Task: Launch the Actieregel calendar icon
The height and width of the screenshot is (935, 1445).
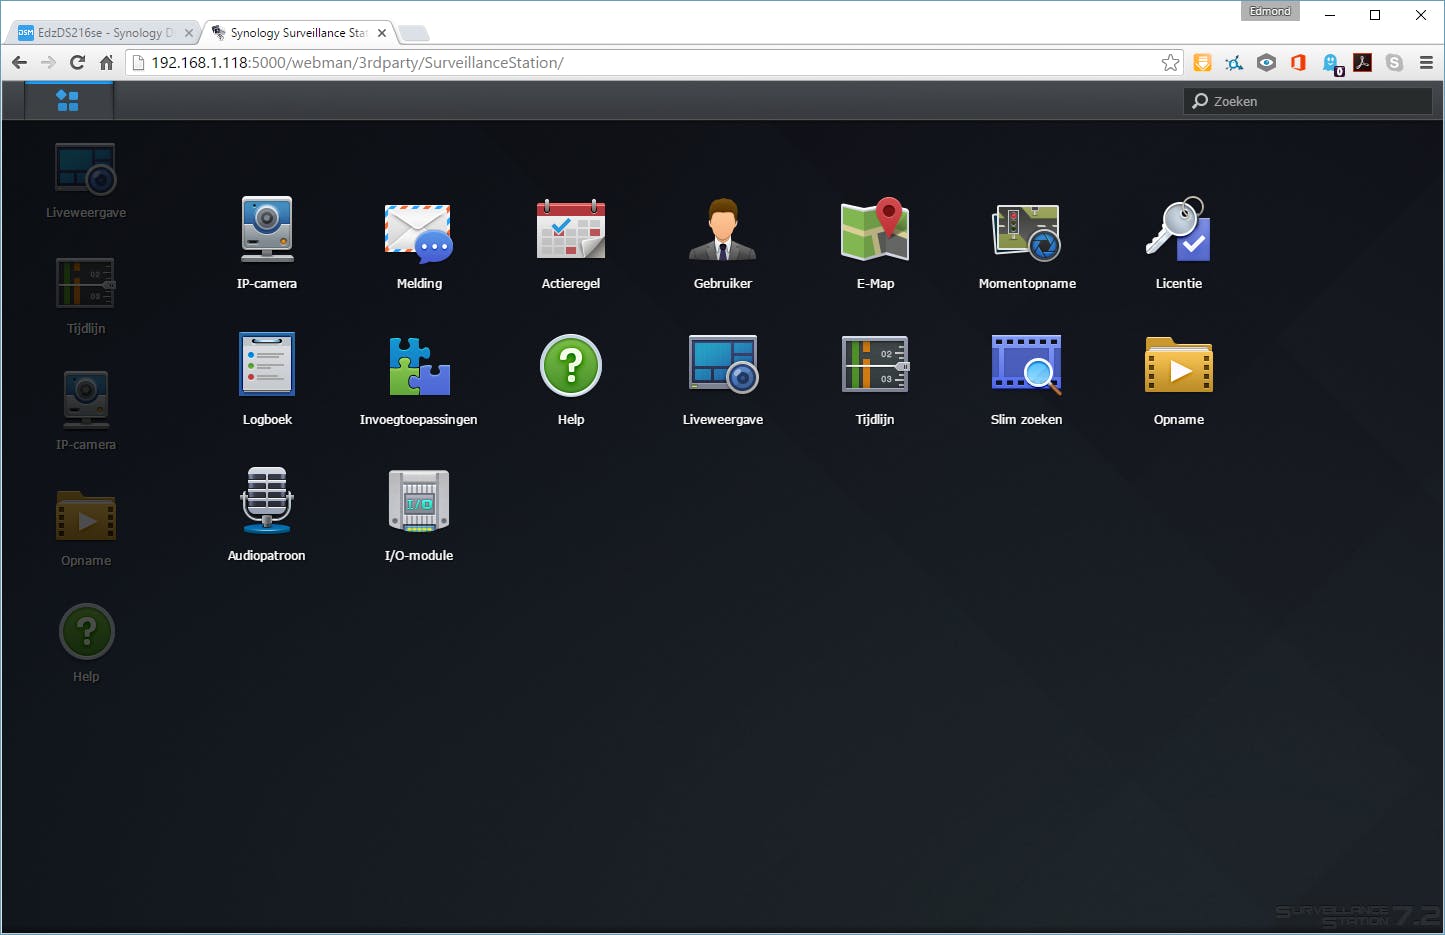Action: click(x=571, y=230)
